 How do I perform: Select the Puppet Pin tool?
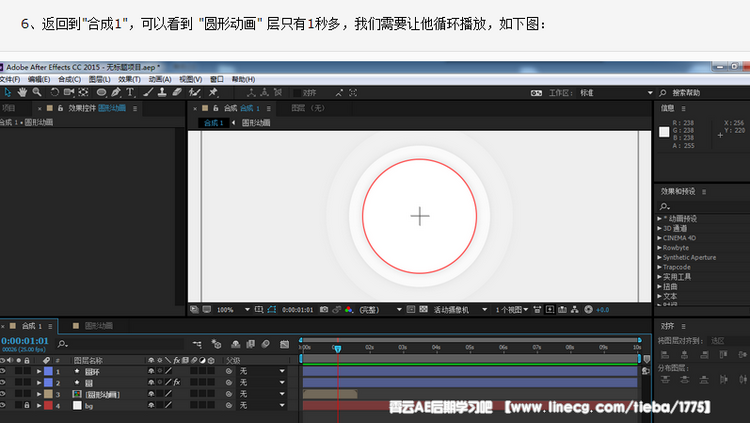point(213,92)
